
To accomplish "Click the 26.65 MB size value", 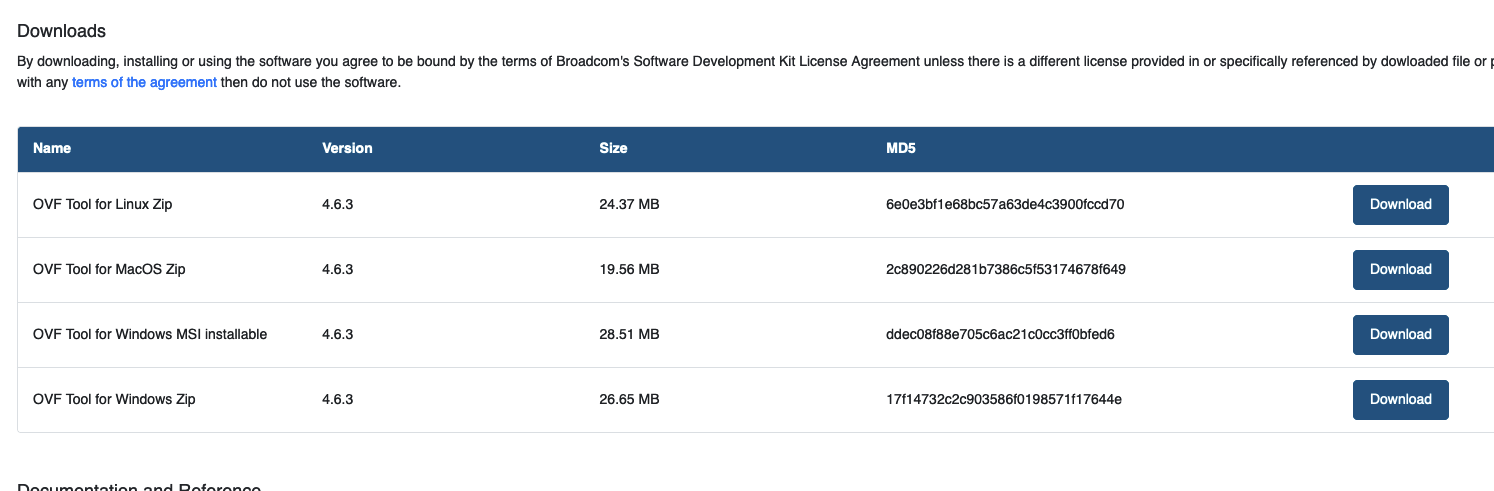I will [x=629, y=399].
